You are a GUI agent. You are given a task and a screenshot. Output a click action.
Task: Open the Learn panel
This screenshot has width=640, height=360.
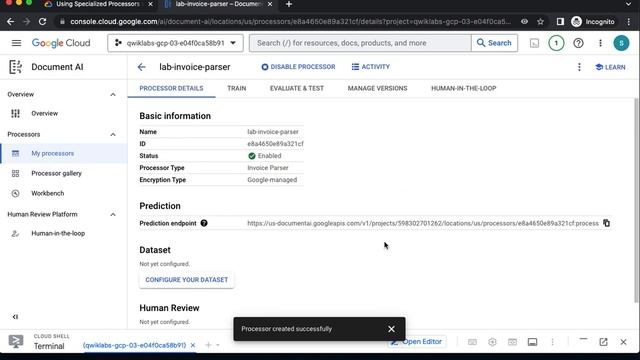pos(610,67)
